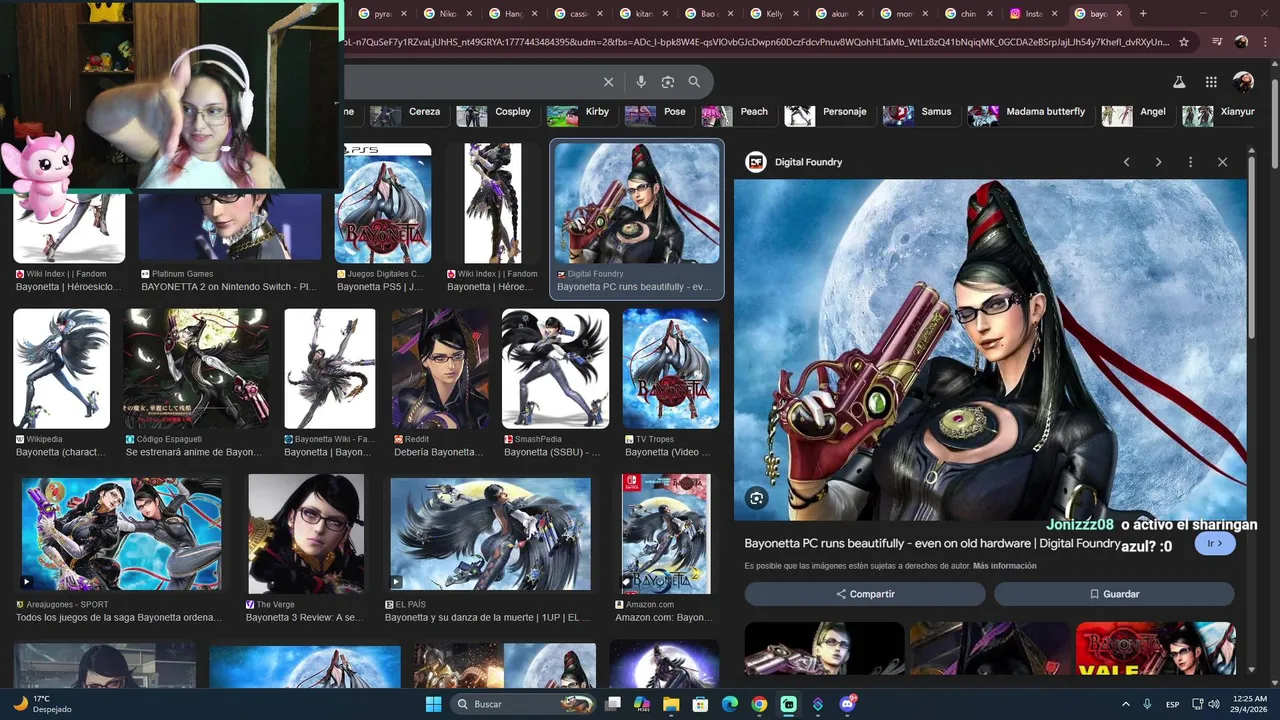
Task: Start voice search with the microphone icon
Action: tap(641, 82)
